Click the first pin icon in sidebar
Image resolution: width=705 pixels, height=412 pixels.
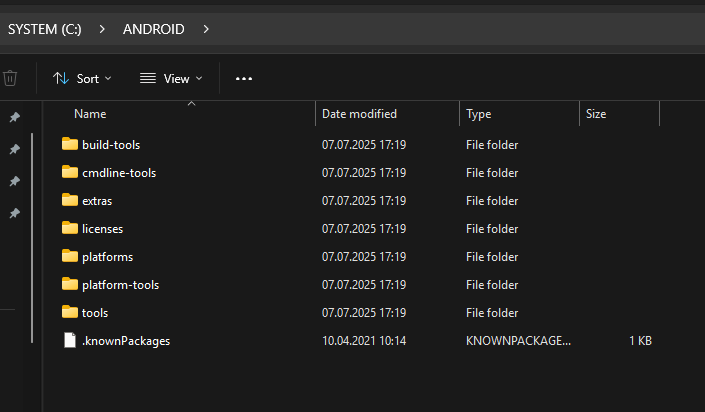point(15,117)
